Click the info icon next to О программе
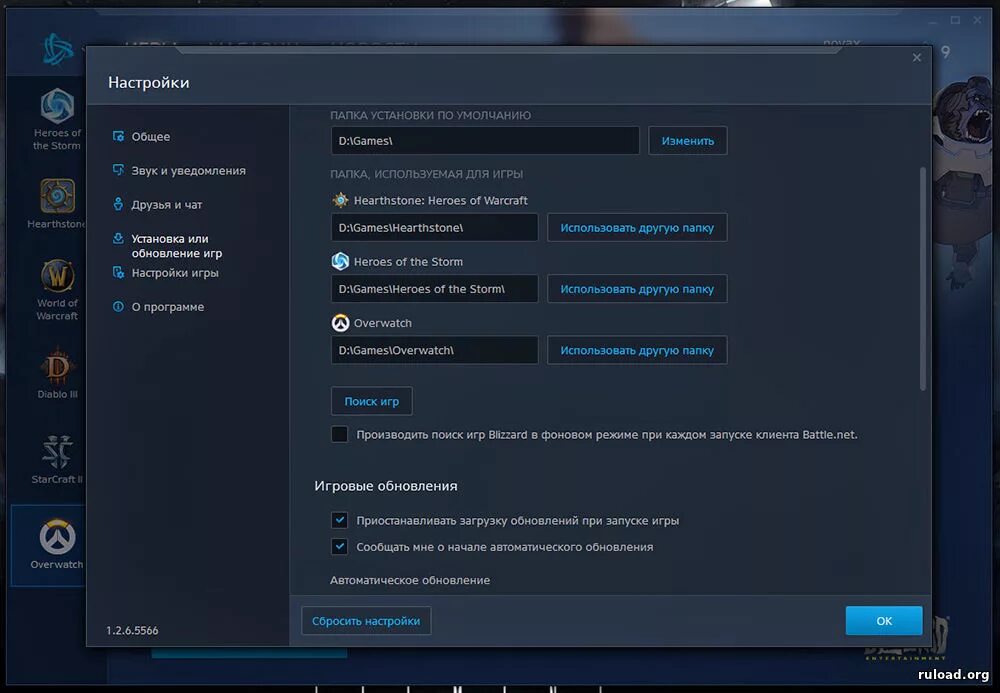Image resolution: width=1000 pixels, height=693 pixels. (x=118, y=307)
